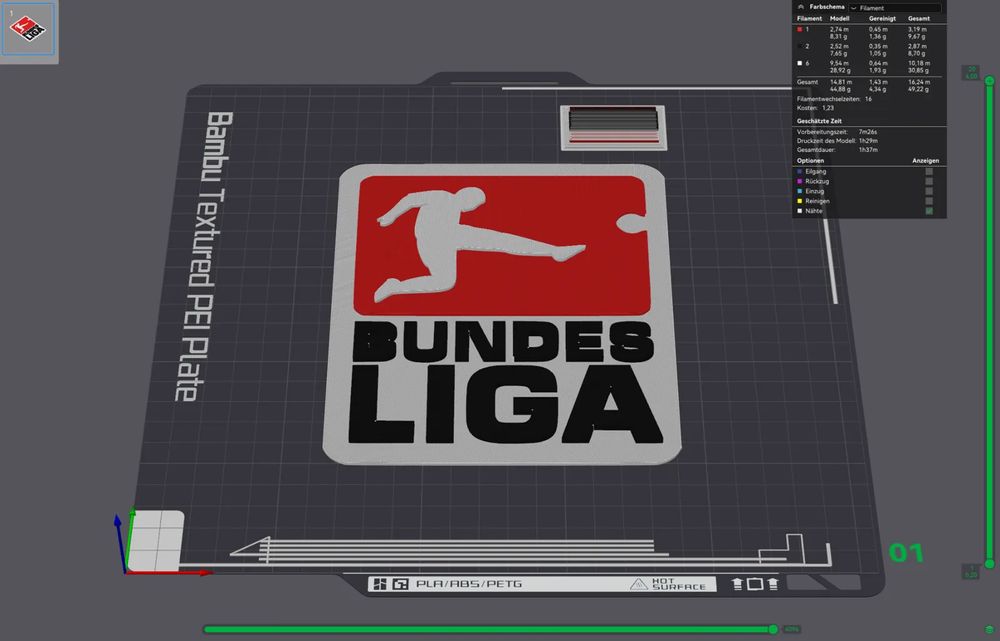Click the horizontal move slider handle
Image resolution: width=1000 pixels, height=641 pixels.
(773, 630)
